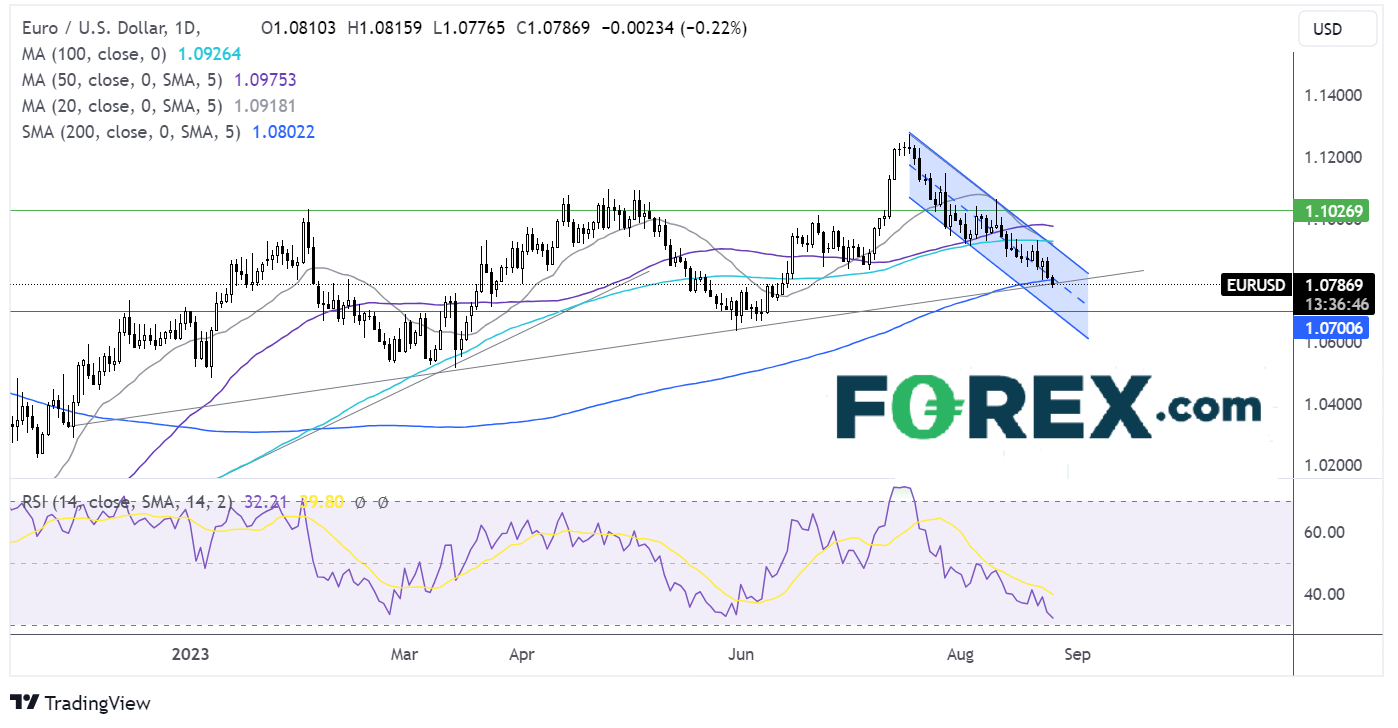Image resolution: width=1398 pixels, height=728 pixels.
Task: Click the EURUSD symbol label on chart
Action: (x=1255, y=286)
